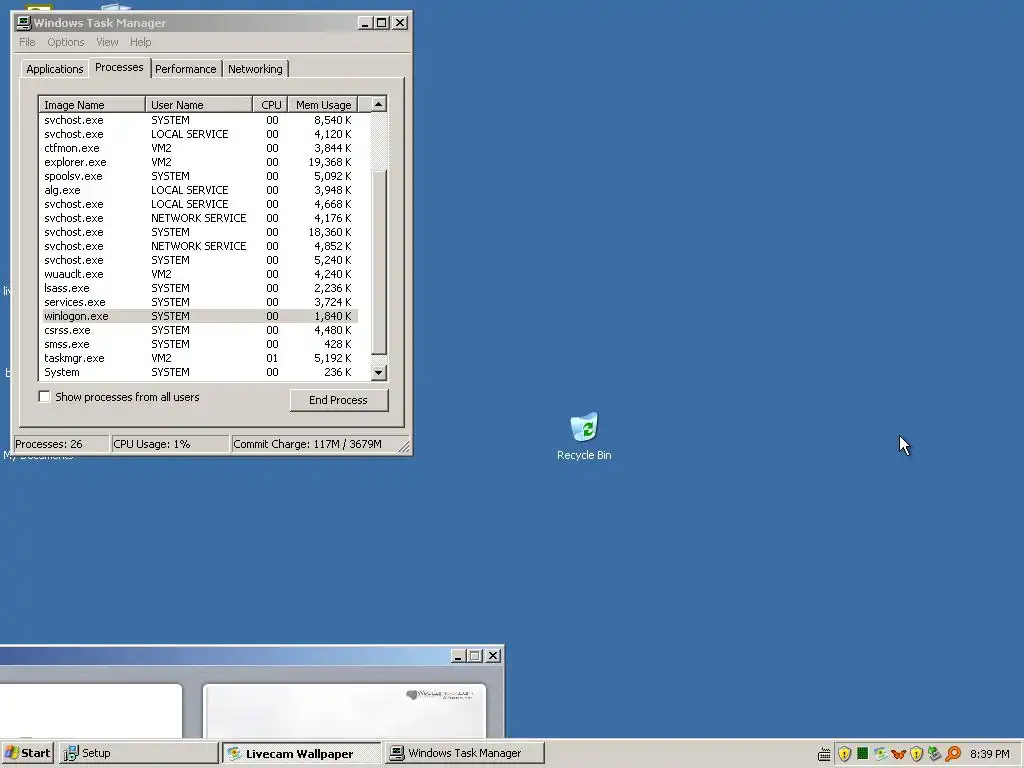
Task: Click the Livecam Wallpaper tray icon beside butterfly
Action: (880, 754)
